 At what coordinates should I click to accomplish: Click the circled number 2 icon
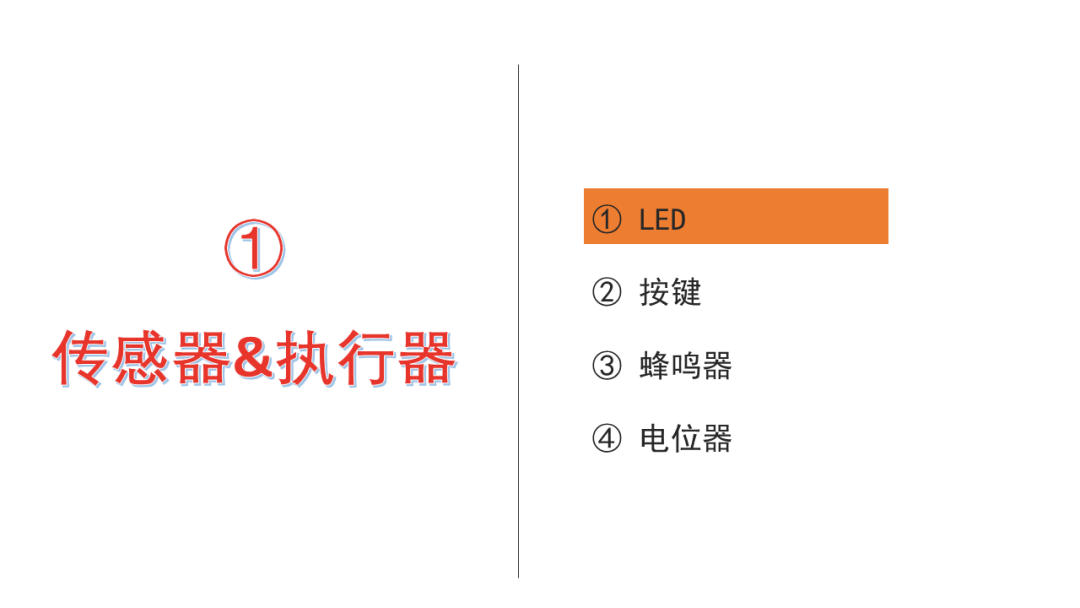point(606,292)
